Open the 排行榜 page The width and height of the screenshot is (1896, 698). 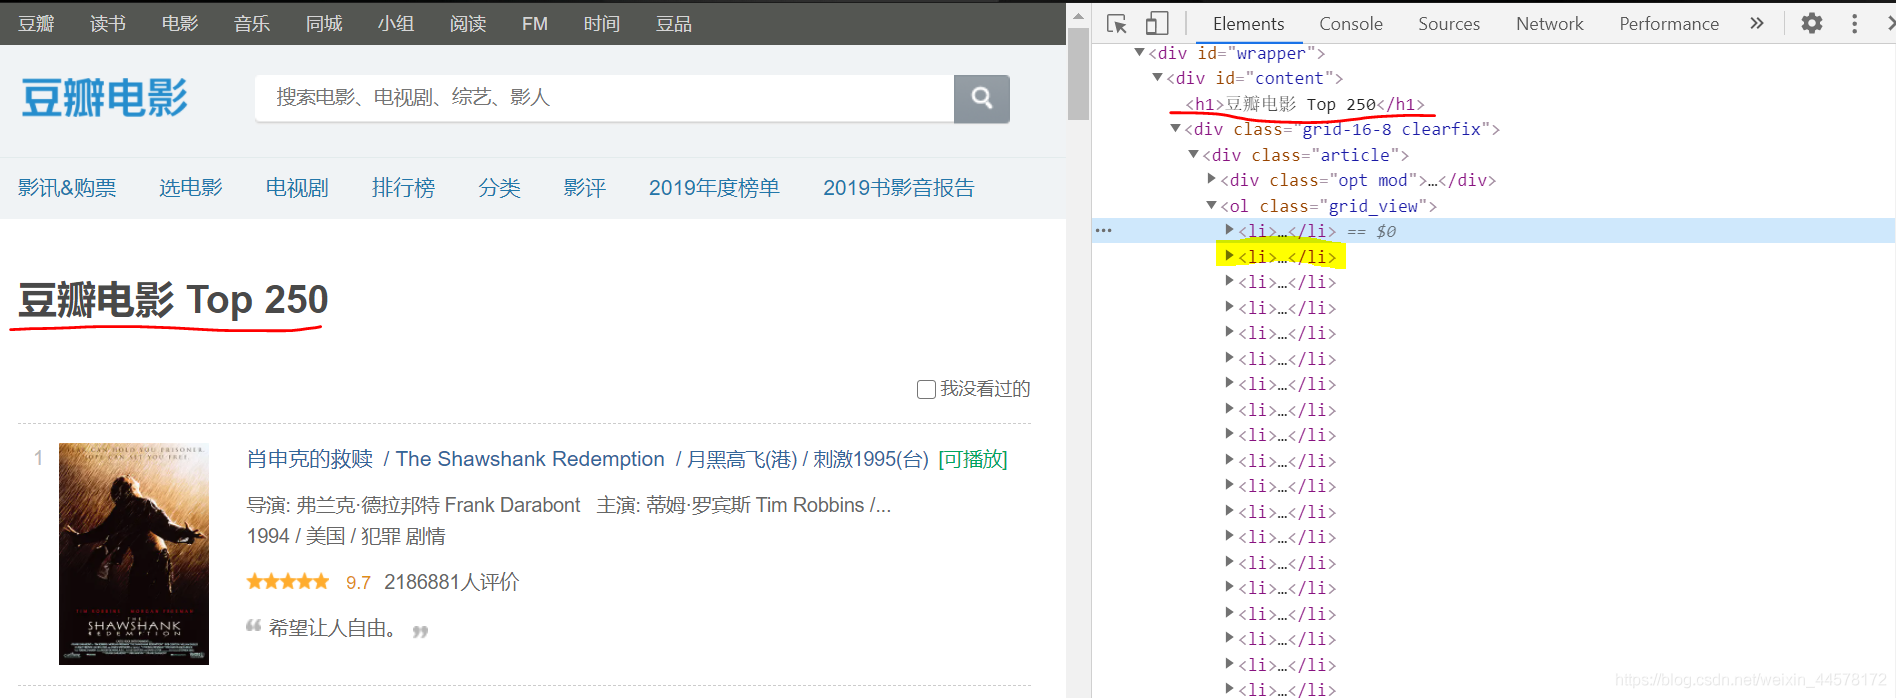(x=403, y=188)
